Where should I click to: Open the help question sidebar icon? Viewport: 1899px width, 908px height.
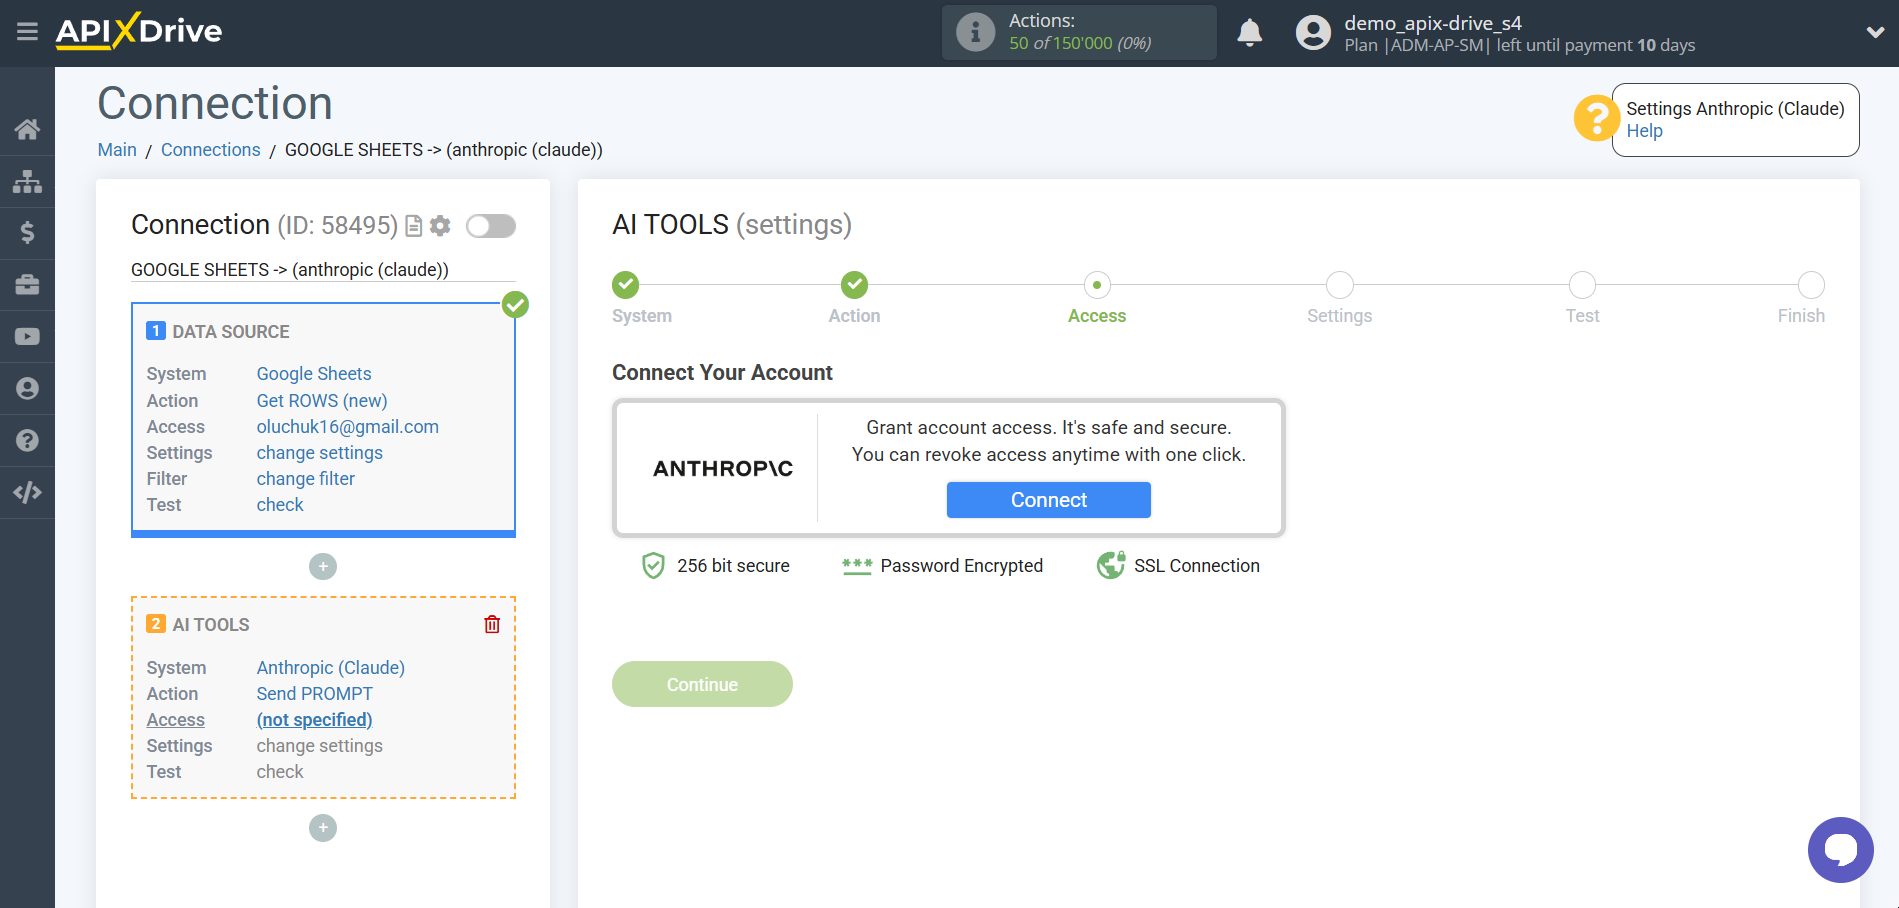click(27, 441)
